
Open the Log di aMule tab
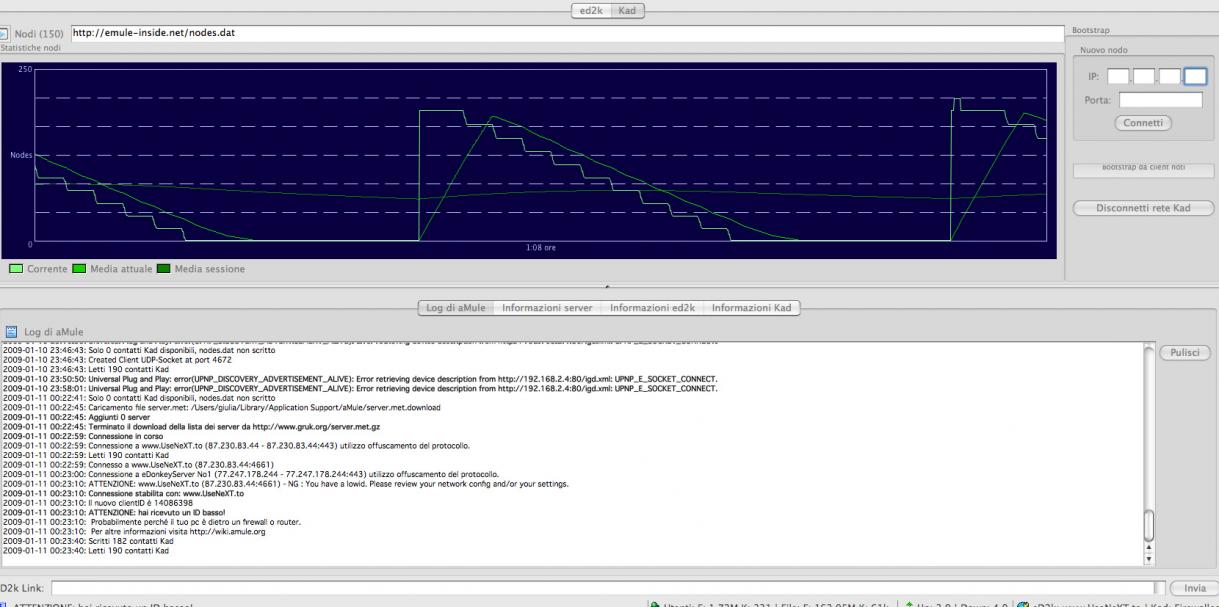(x=456, y=307)
